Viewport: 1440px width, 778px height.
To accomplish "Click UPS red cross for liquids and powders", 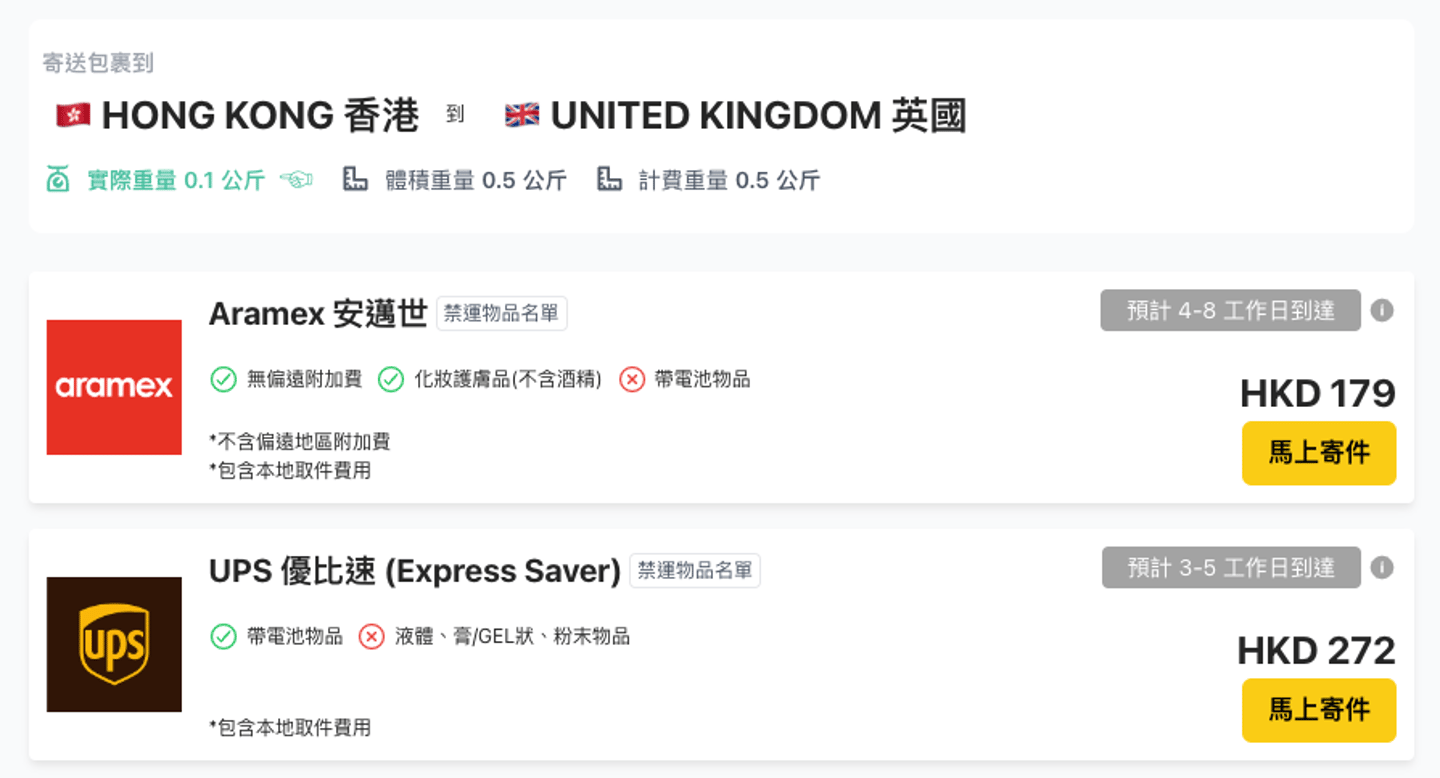I will tap(371, 637).
